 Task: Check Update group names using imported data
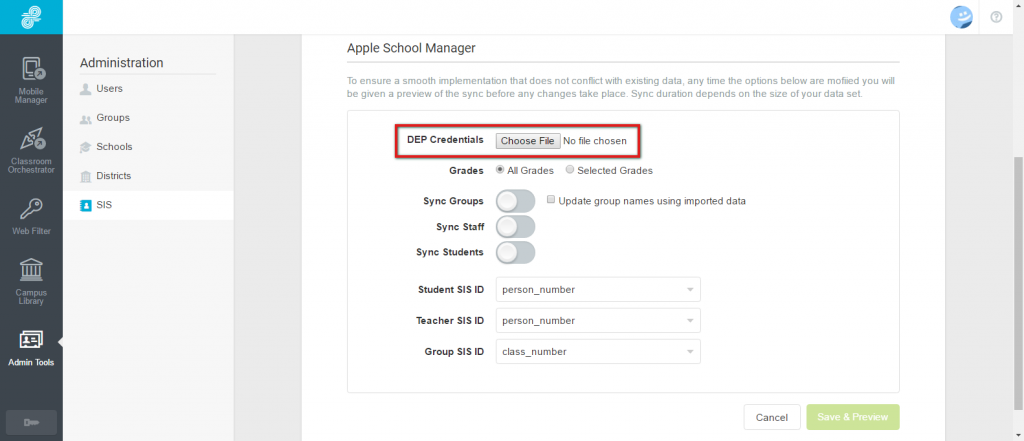(551, 200)
